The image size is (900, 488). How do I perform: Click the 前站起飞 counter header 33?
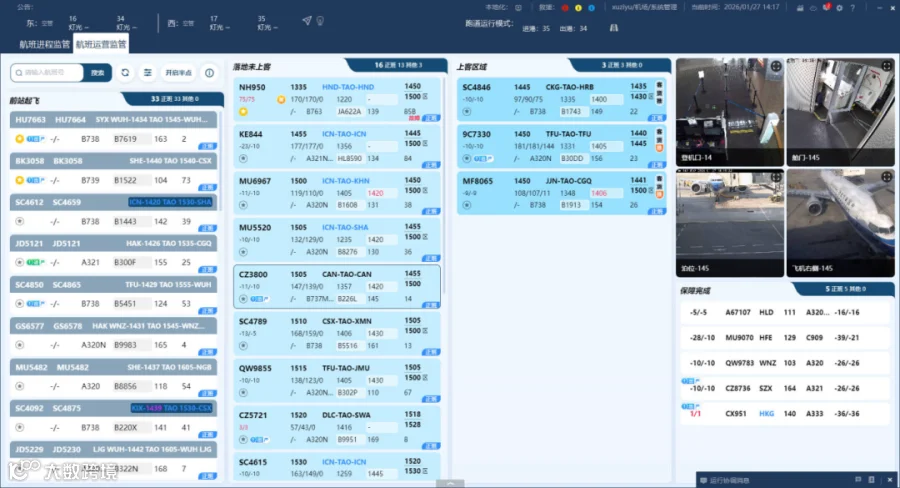click(x=174, y=99)
